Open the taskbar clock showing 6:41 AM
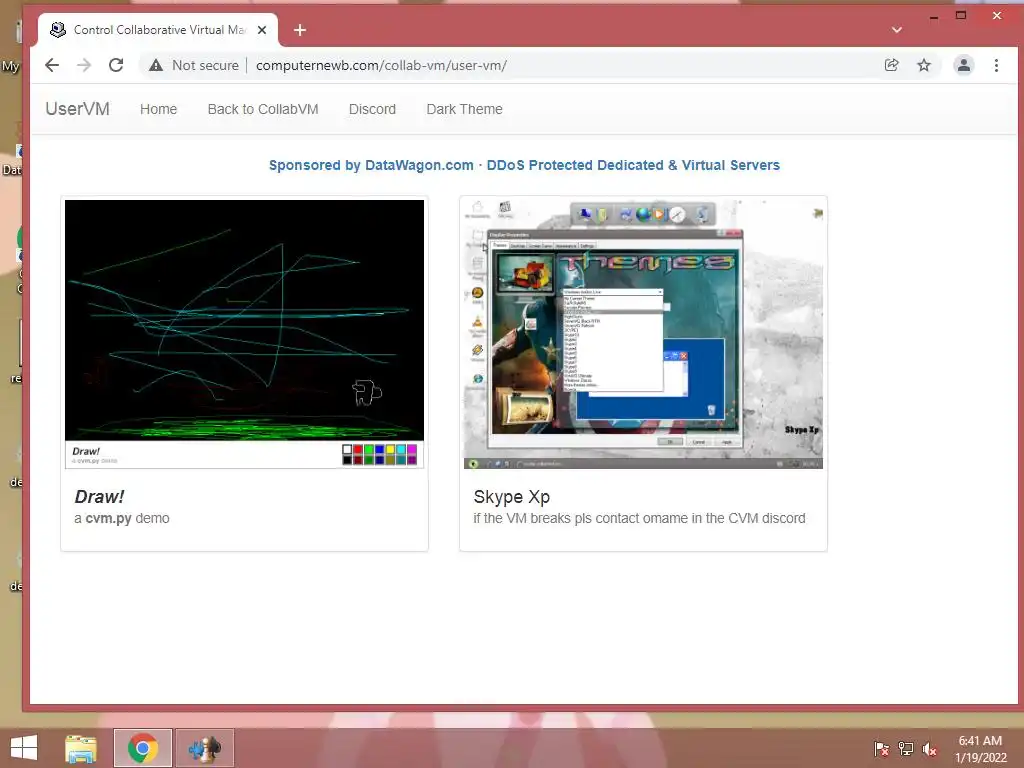The image size is (1024, 768). [980, 749]
